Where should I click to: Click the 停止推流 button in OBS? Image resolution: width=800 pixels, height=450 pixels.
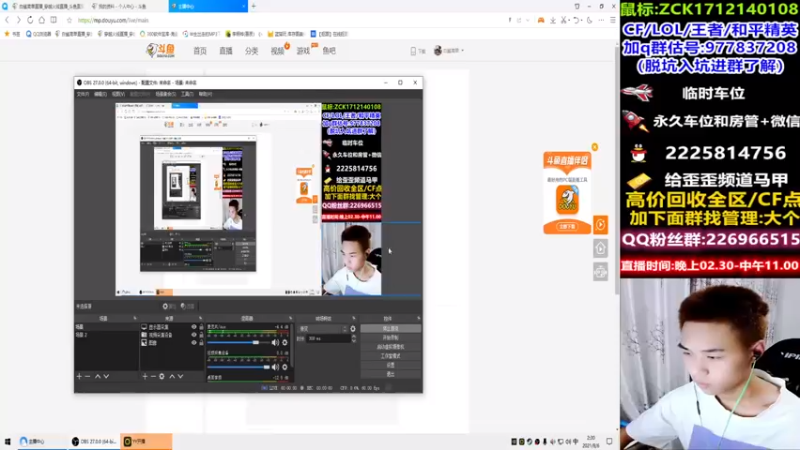[390, 329]
